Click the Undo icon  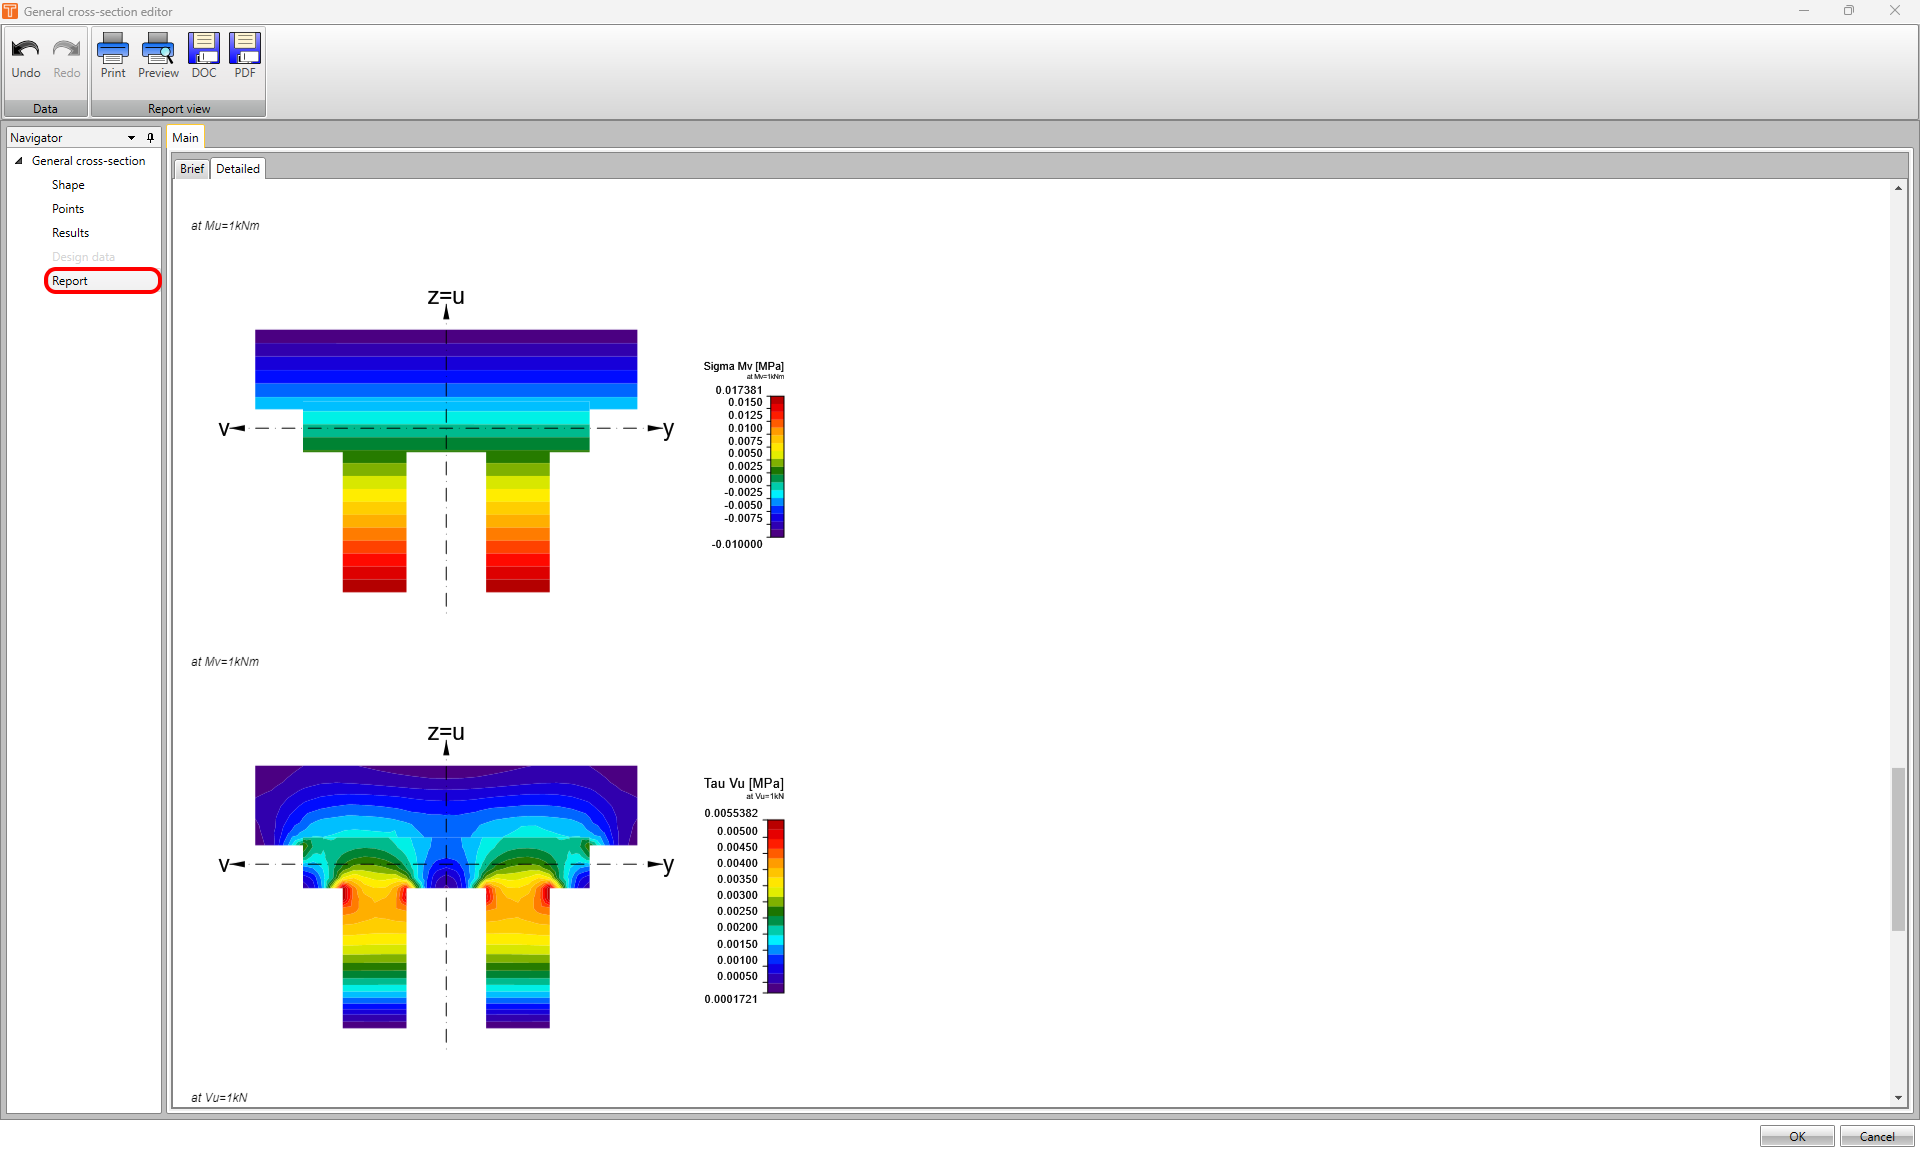[26, 57]
